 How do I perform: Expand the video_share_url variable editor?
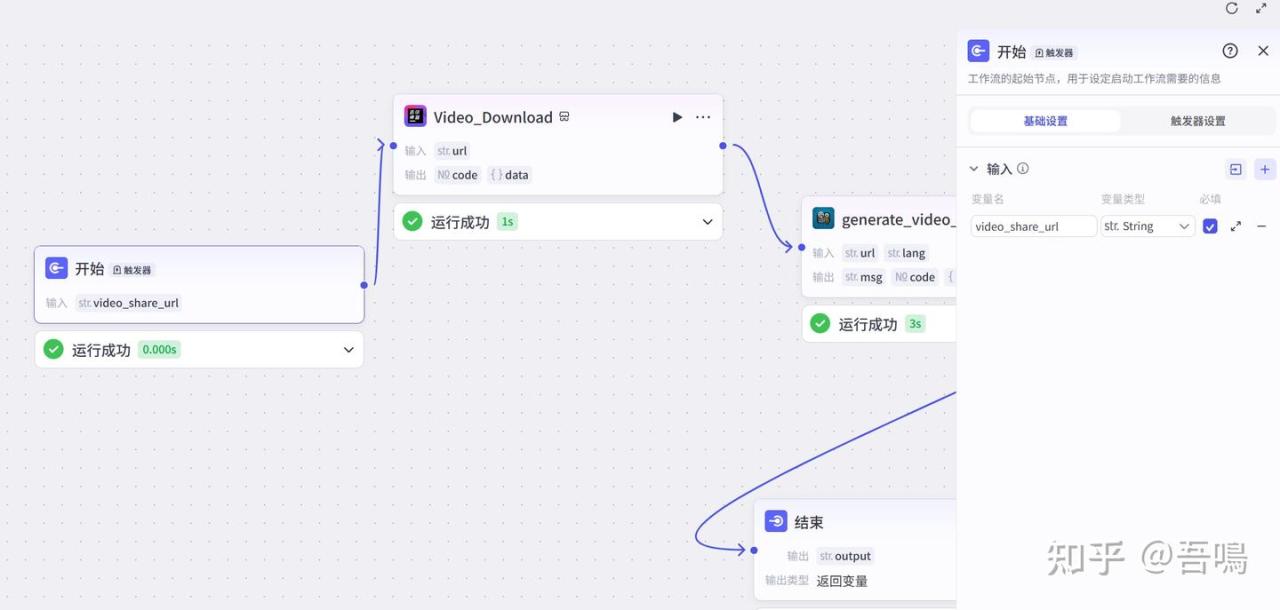pyautogui.click(x=1236, y=227)
